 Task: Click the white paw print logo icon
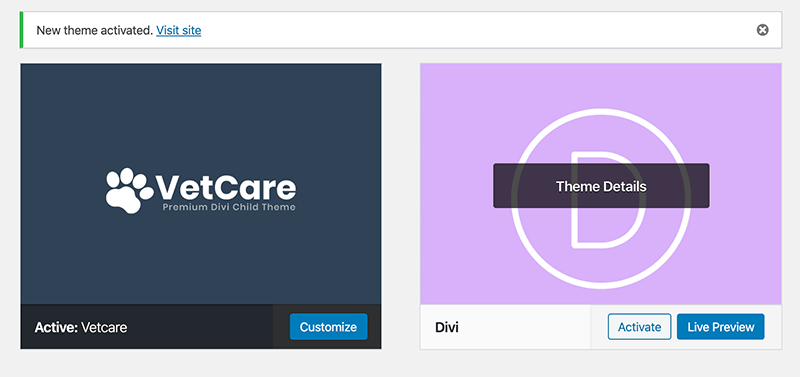(128, 190)
